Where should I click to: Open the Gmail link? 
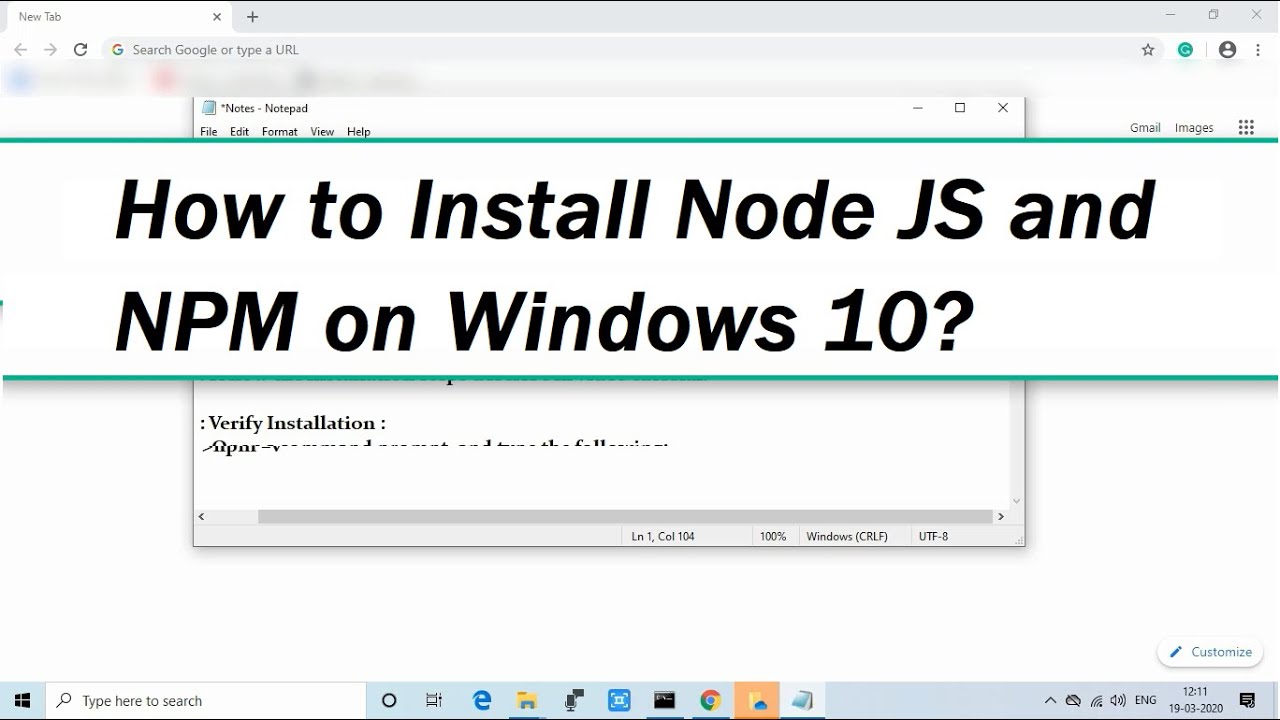1145,128
